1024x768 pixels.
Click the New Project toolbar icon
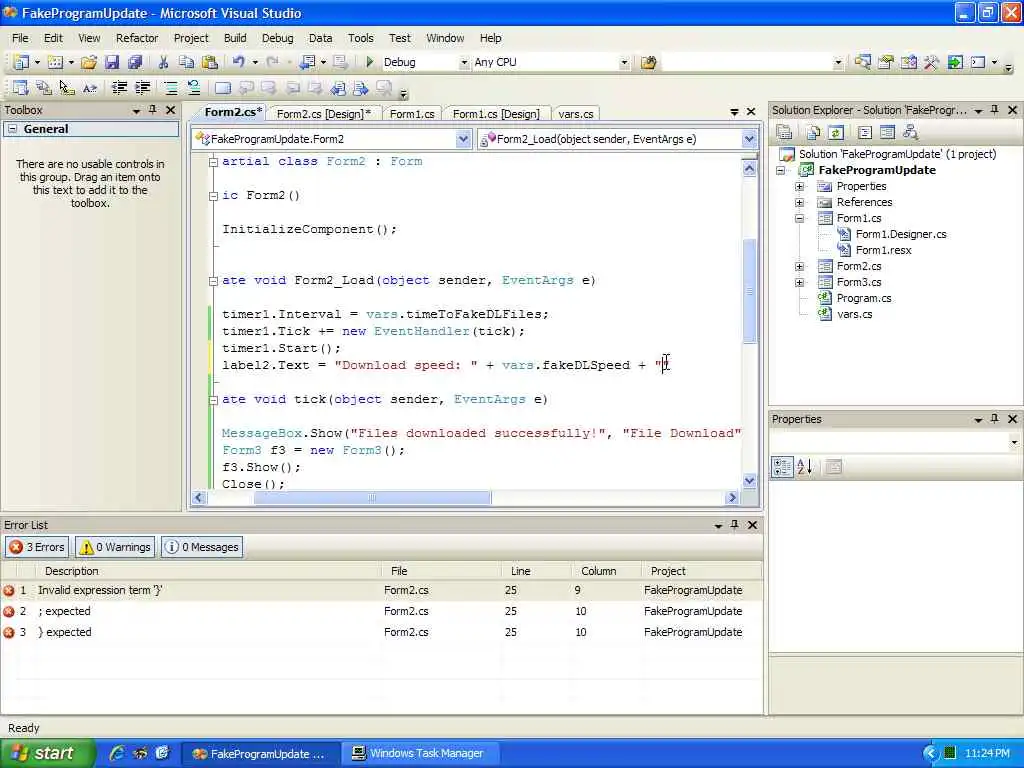click(x=21, y=62)
